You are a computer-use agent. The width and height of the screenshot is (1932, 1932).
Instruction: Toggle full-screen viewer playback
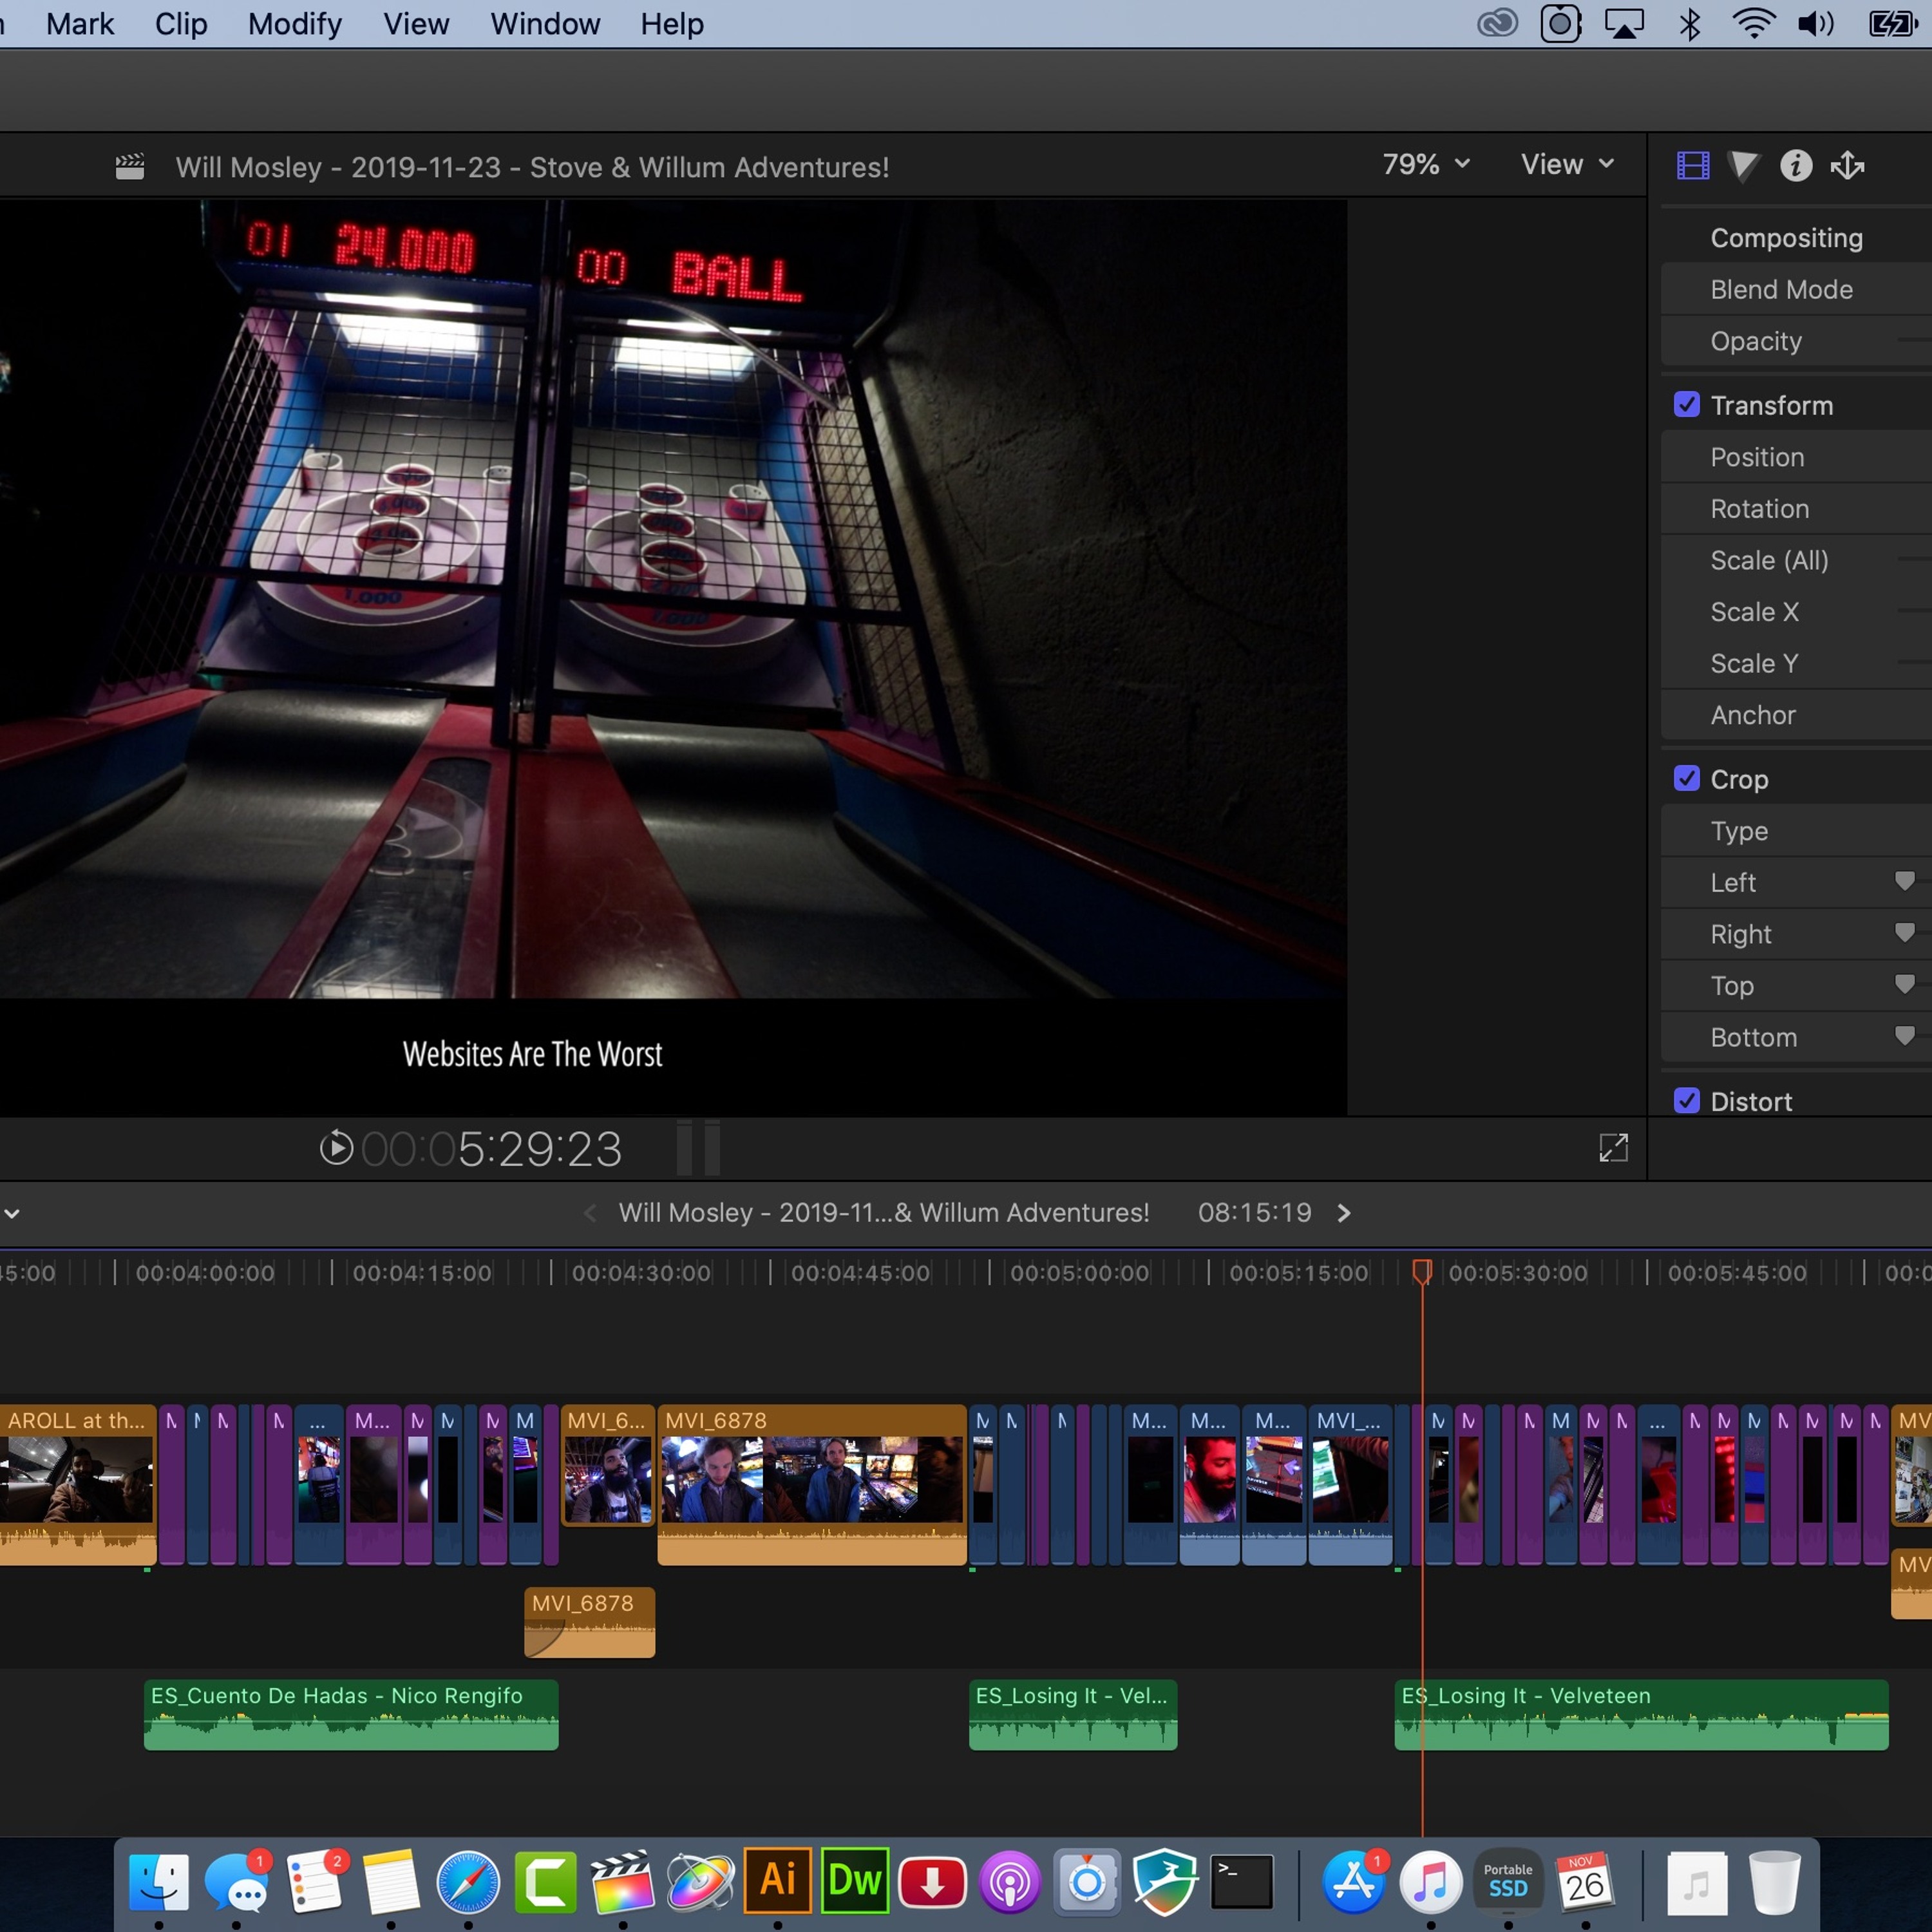(x=1613, y=1147)
